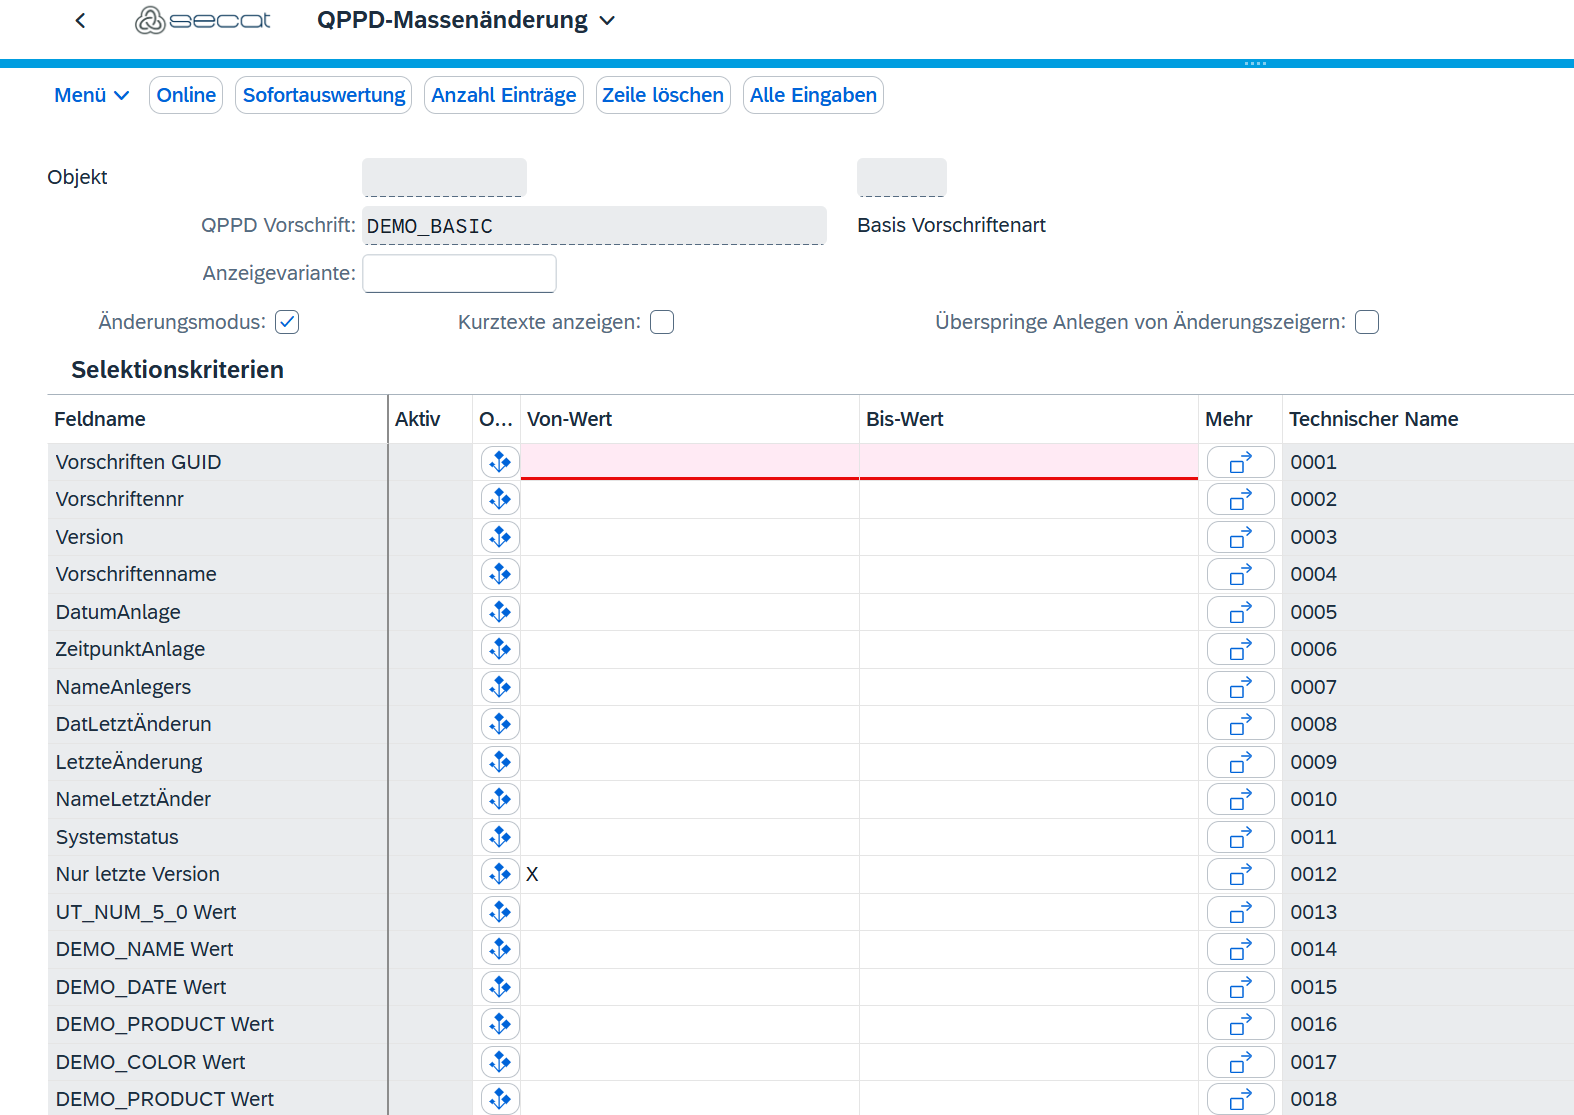Uncheck the Änderungsmodus checkbox
This screenshot has height=1115, width=1574.
(x=287, y=322)
